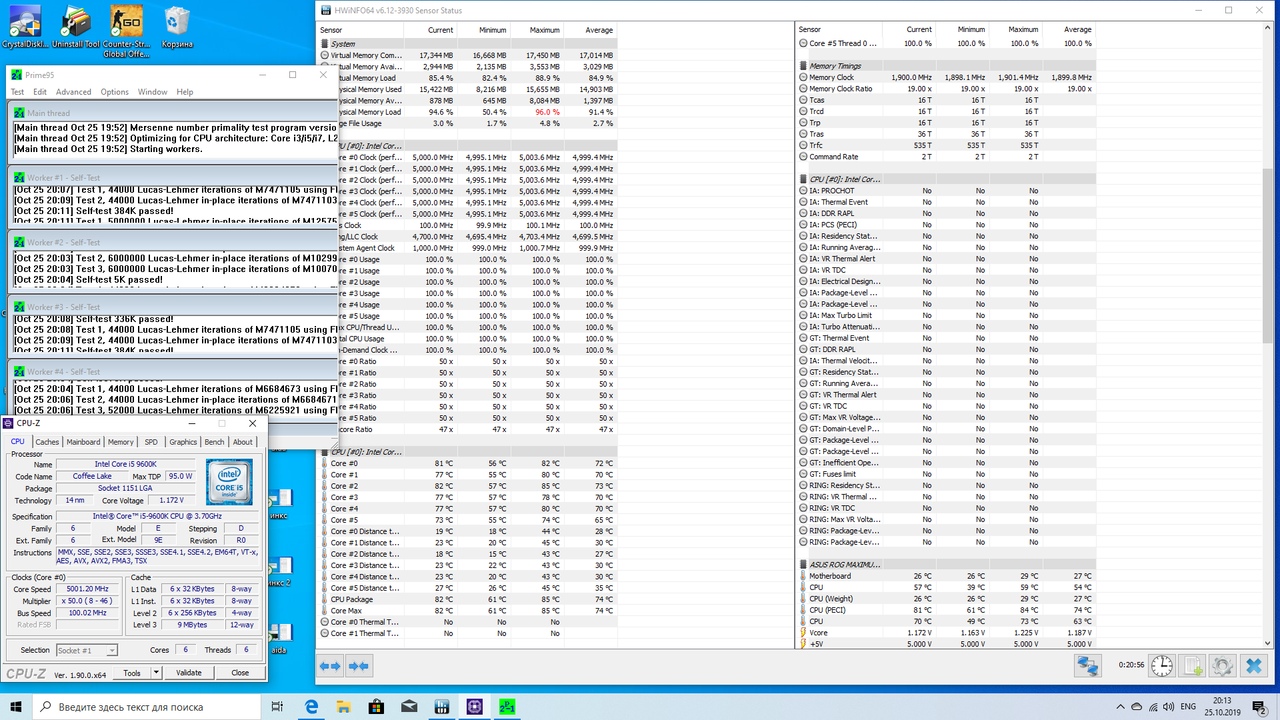
Task: Click the Windows taskbar search box
Action: pyautogui.click(x=149, y=706)
